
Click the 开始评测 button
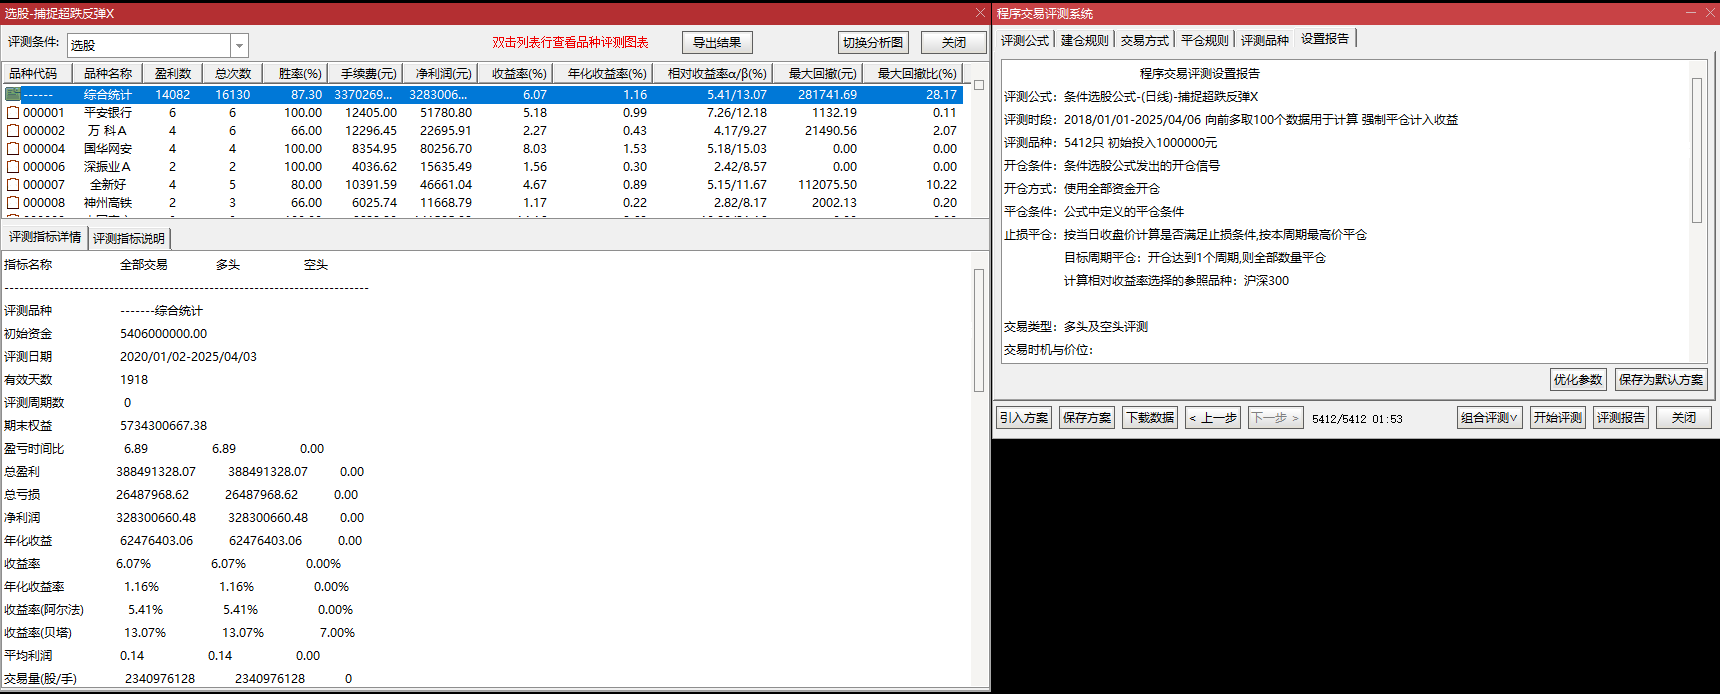click(x=1557, y=418)
